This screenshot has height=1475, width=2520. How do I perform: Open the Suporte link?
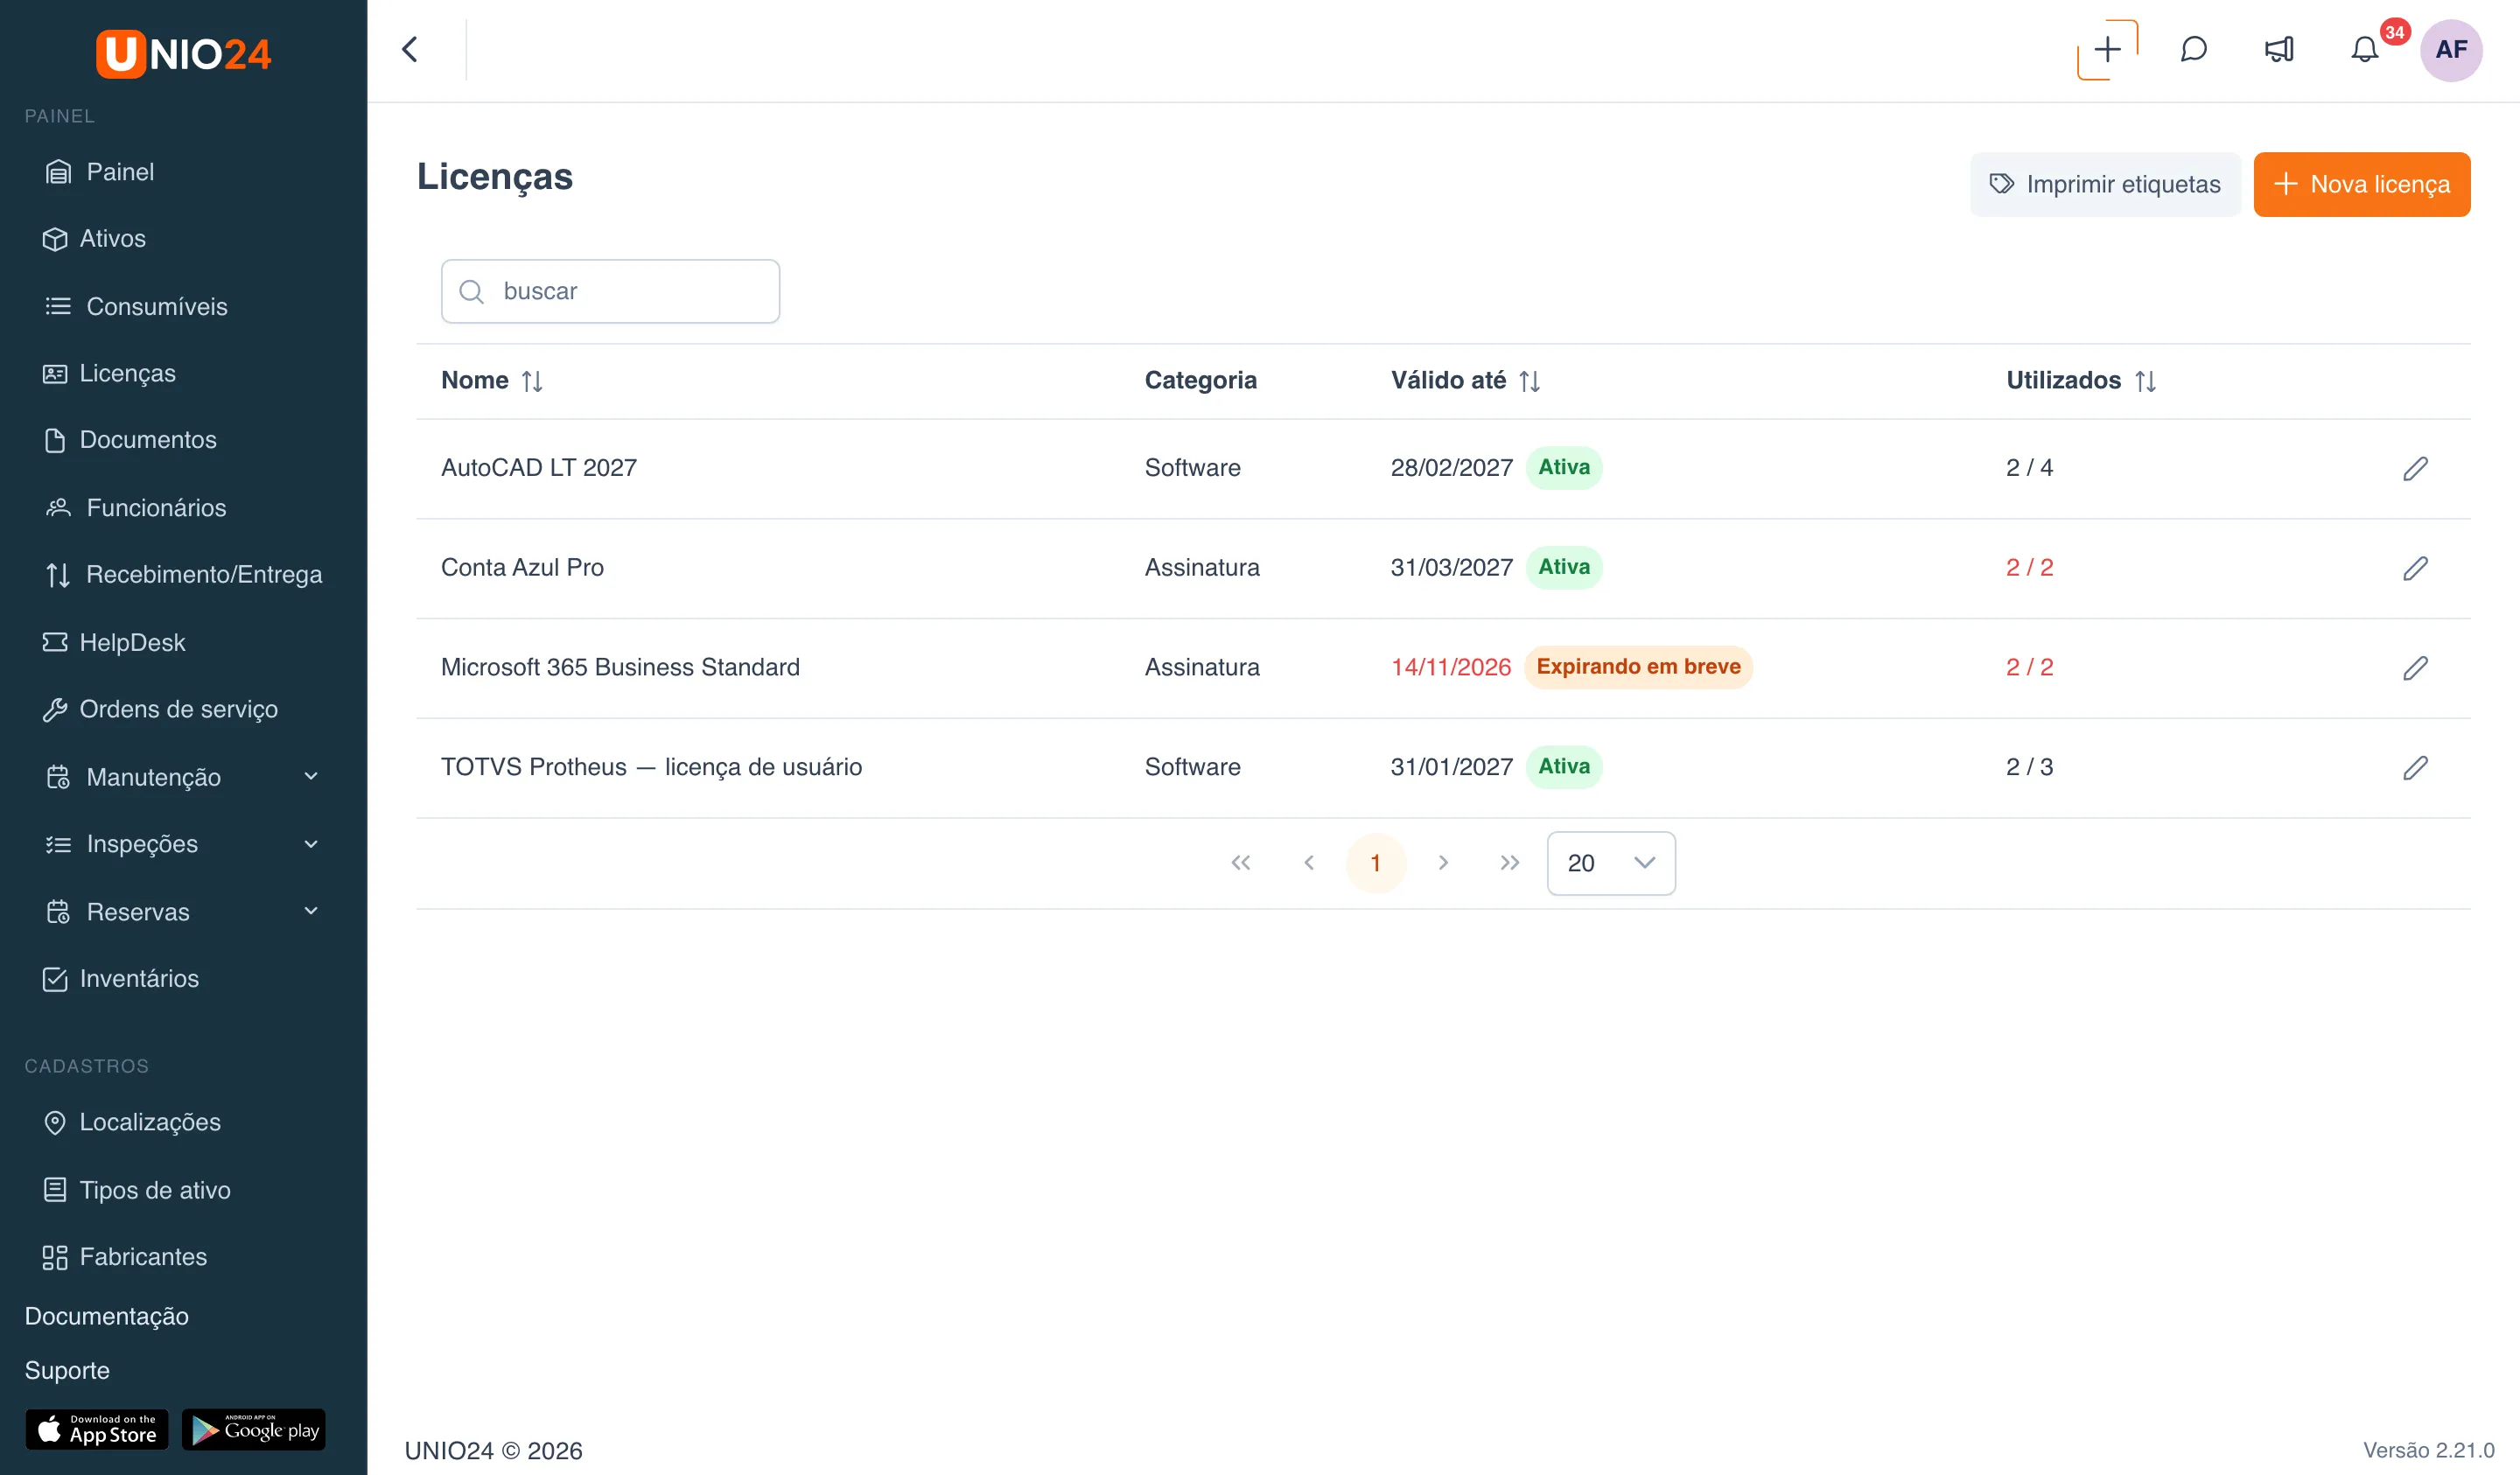[x=67, y=1370]
